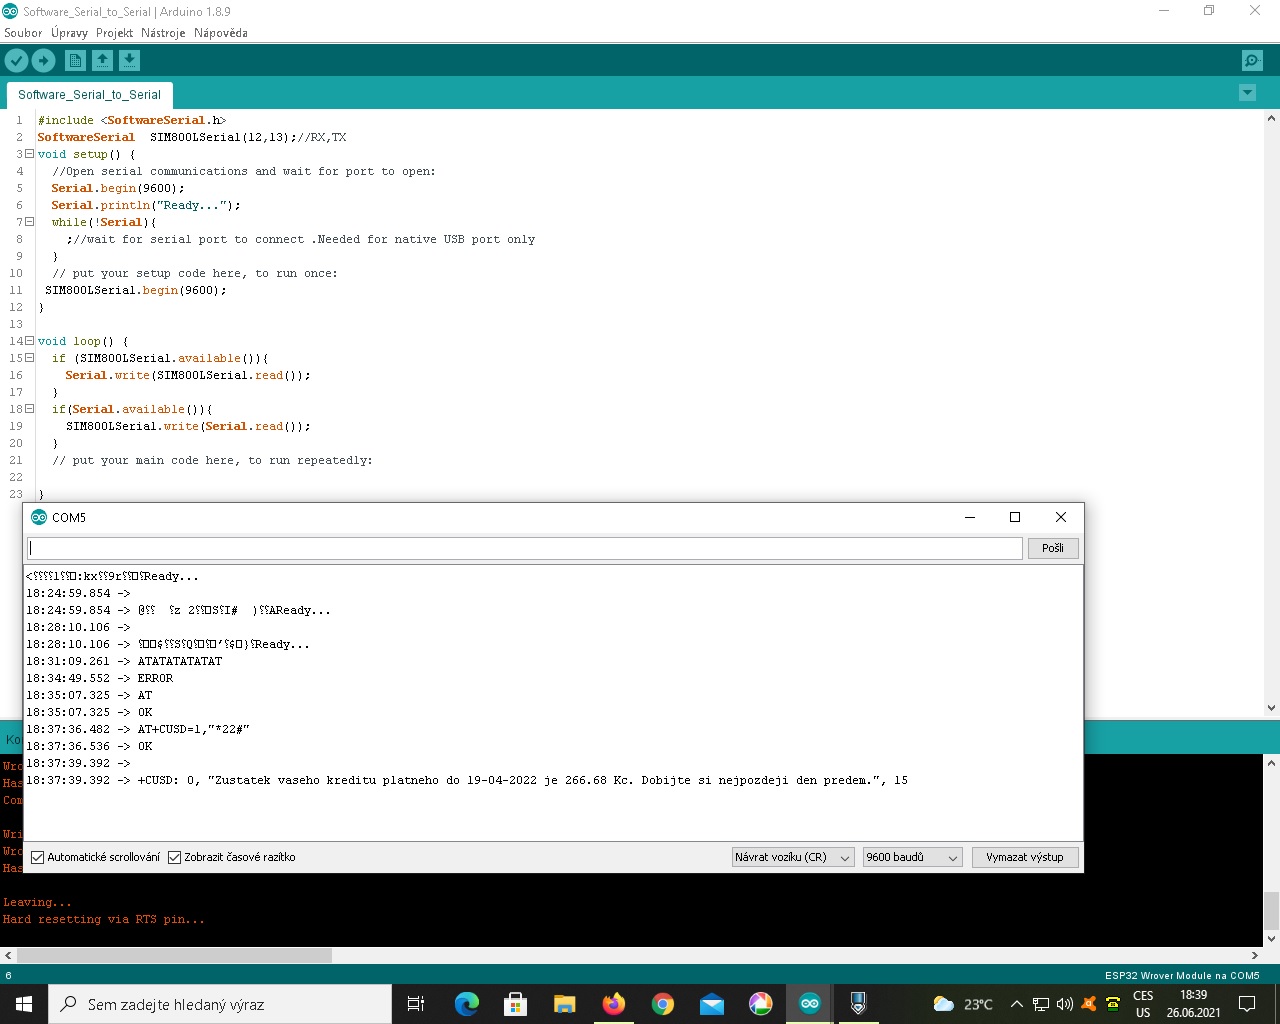Image resolution: width=1280 pixels, height=1024 pixels.
Task: Click the Verify sketch checkmark icon
Action: [x=16, y=61]
